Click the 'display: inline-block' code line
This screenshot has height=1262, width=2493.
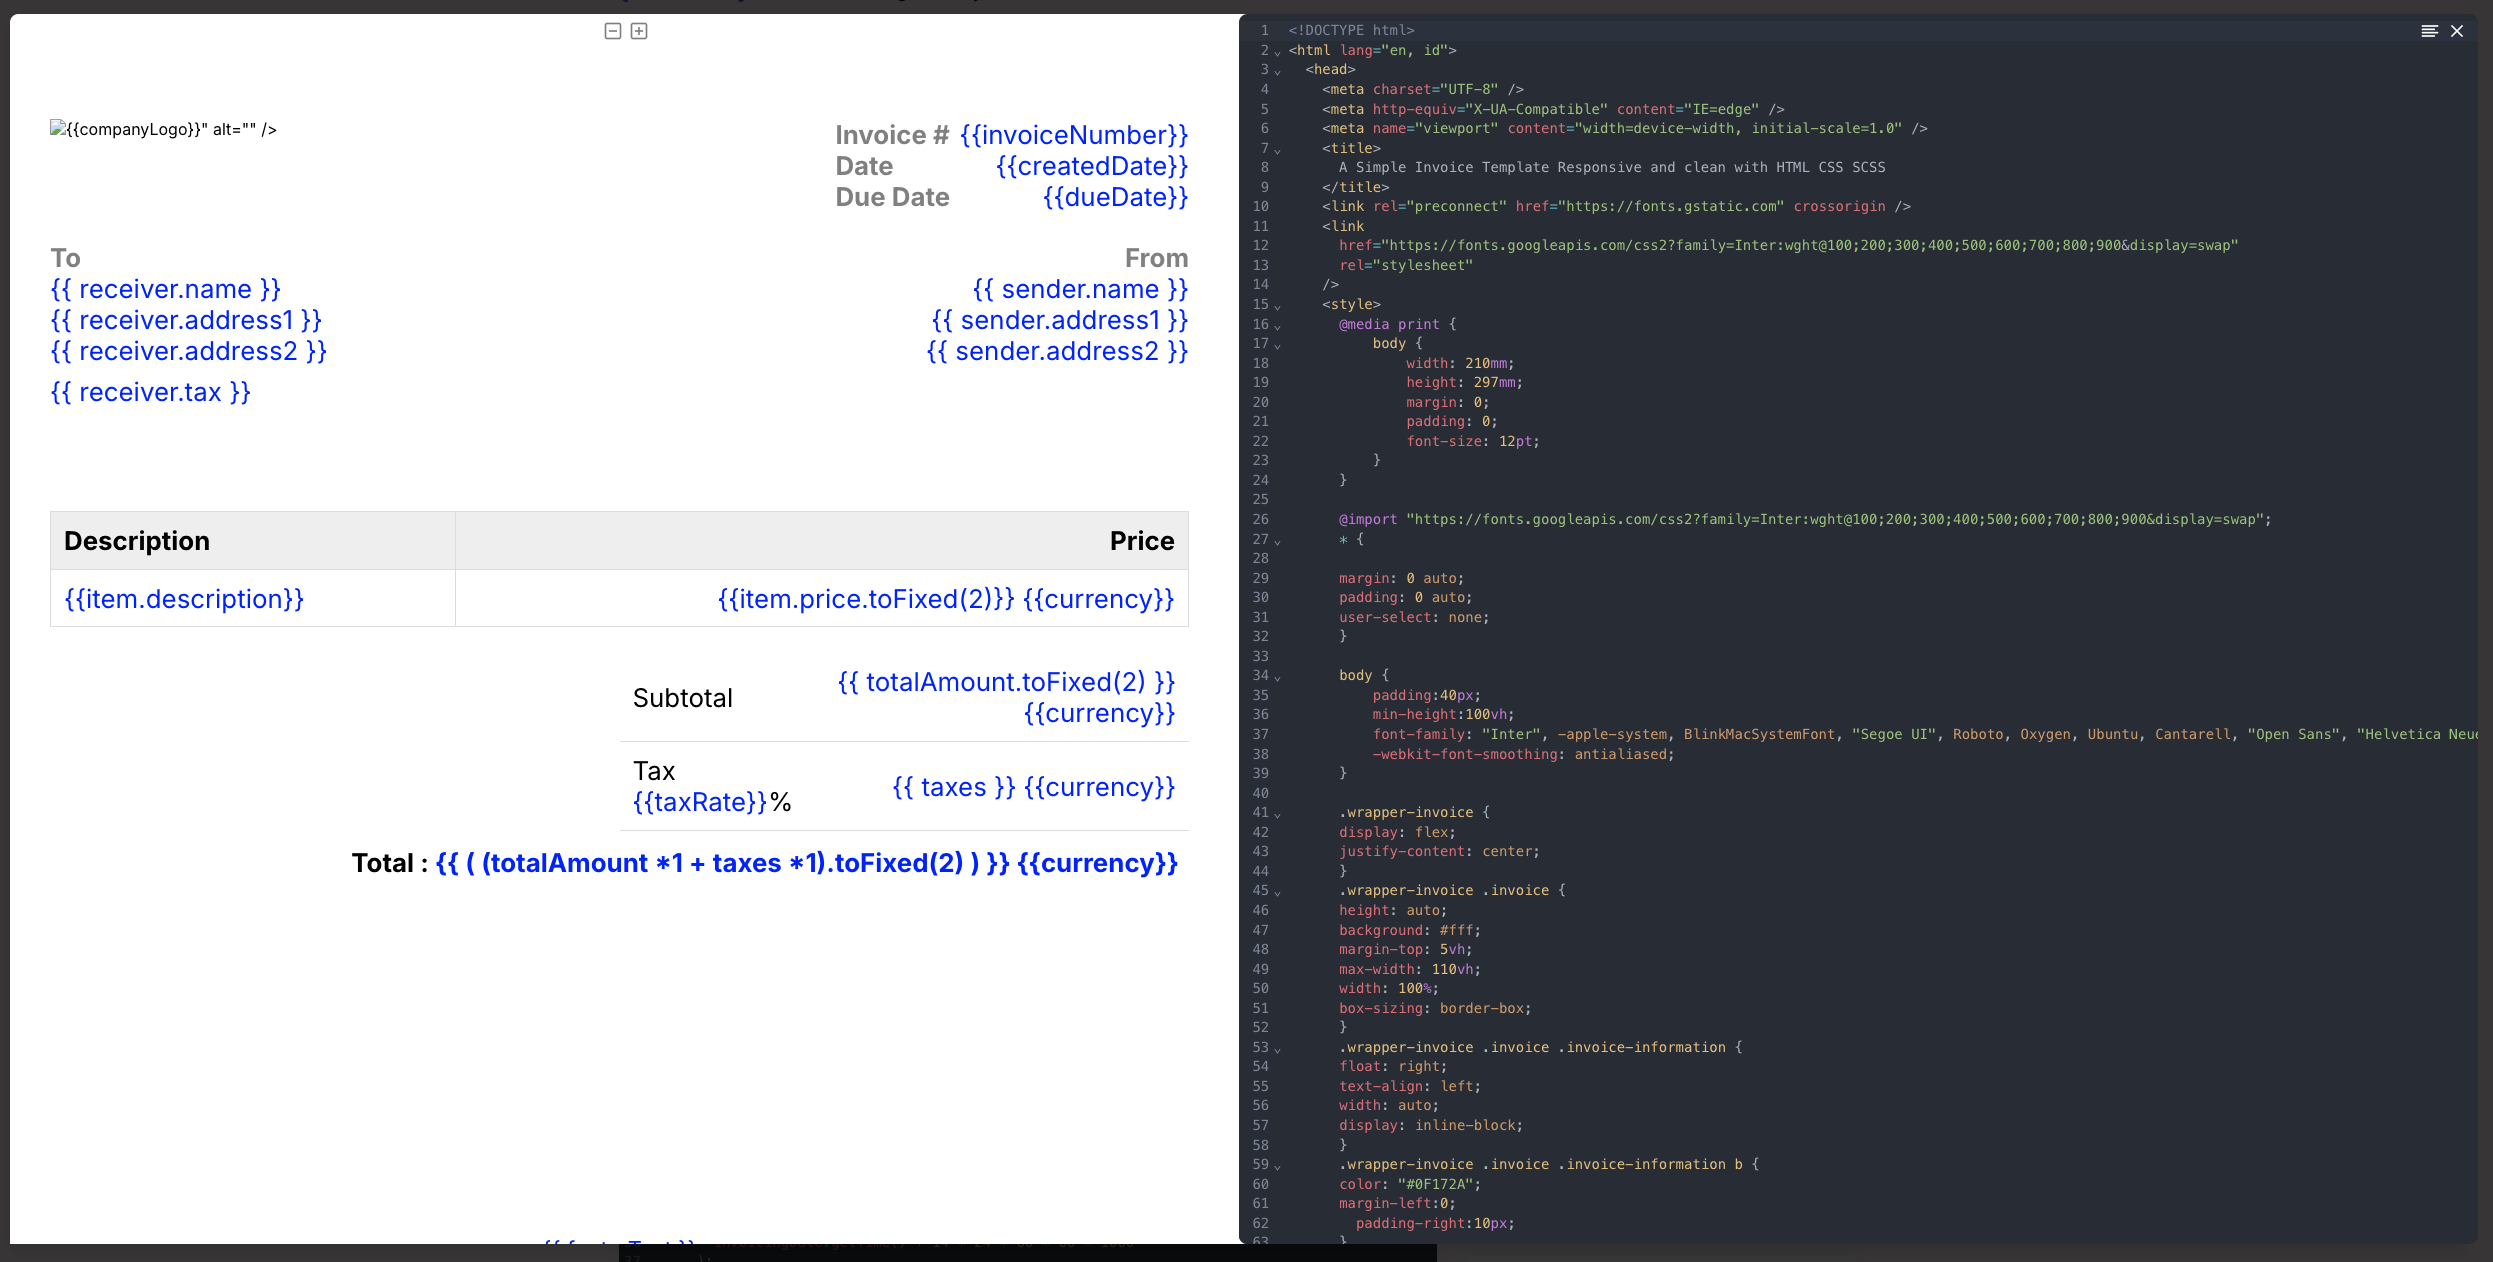(1431, 1126)
